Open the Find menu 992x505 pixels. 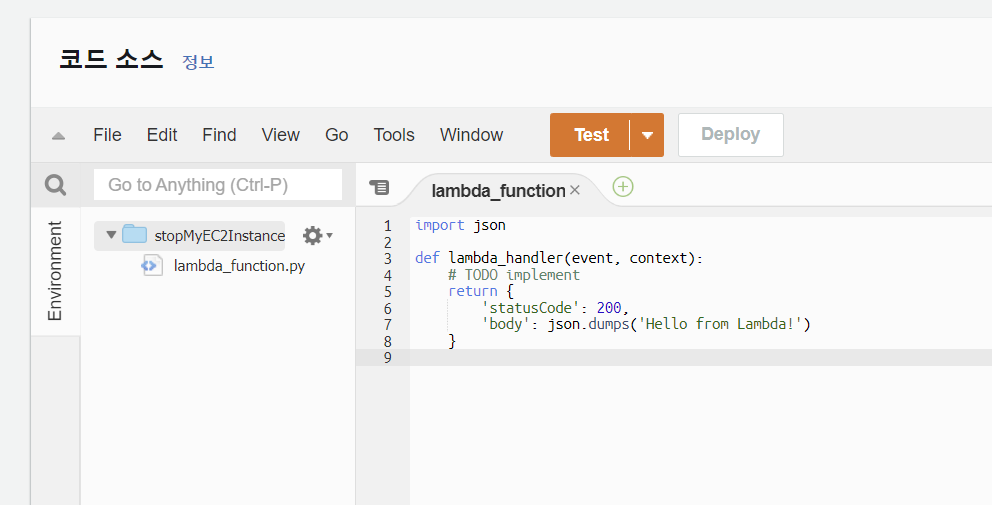click(x=219, y=135)
